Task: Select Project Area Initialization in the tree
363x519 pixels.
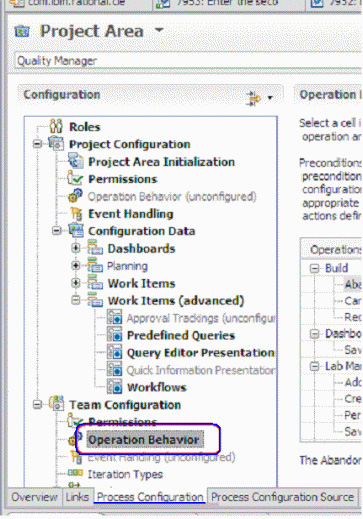Action: tap(161, 162)
